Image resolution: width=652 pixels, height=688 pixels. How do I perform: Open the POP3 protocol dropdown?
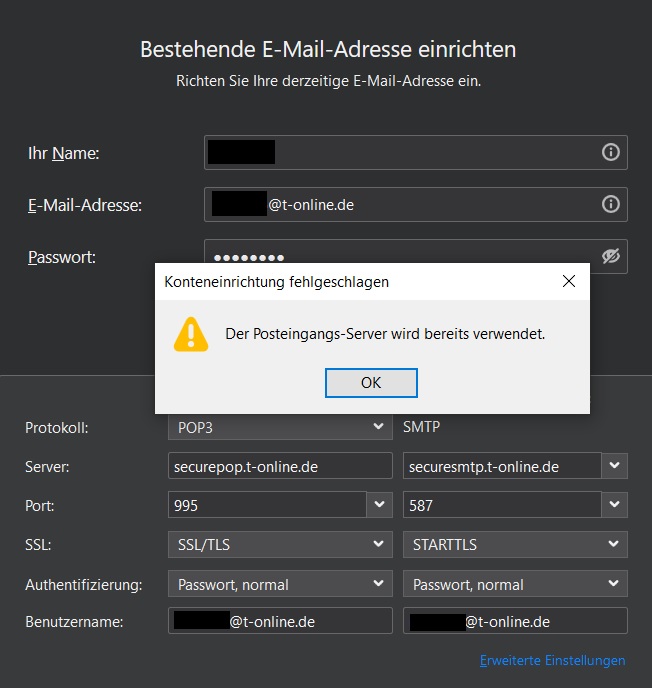point(279,427)
